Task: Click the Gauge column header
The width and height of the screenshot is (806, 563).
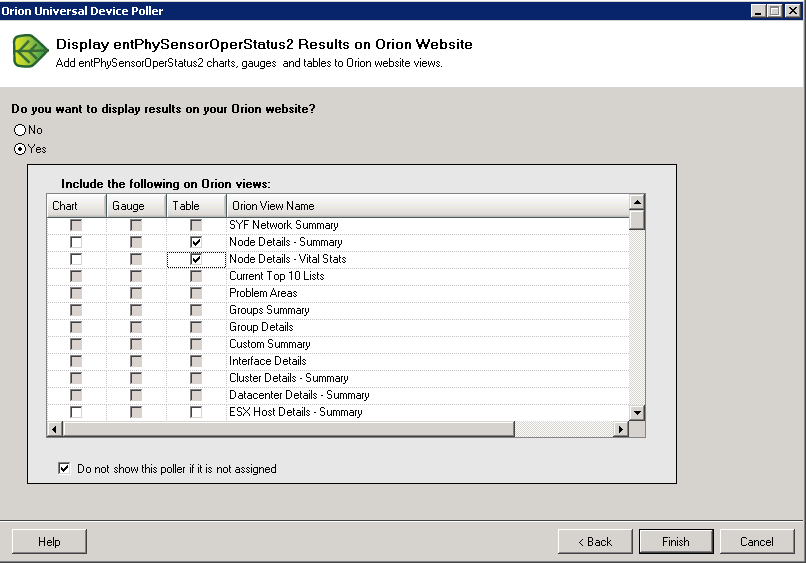Action: [136, 206]
